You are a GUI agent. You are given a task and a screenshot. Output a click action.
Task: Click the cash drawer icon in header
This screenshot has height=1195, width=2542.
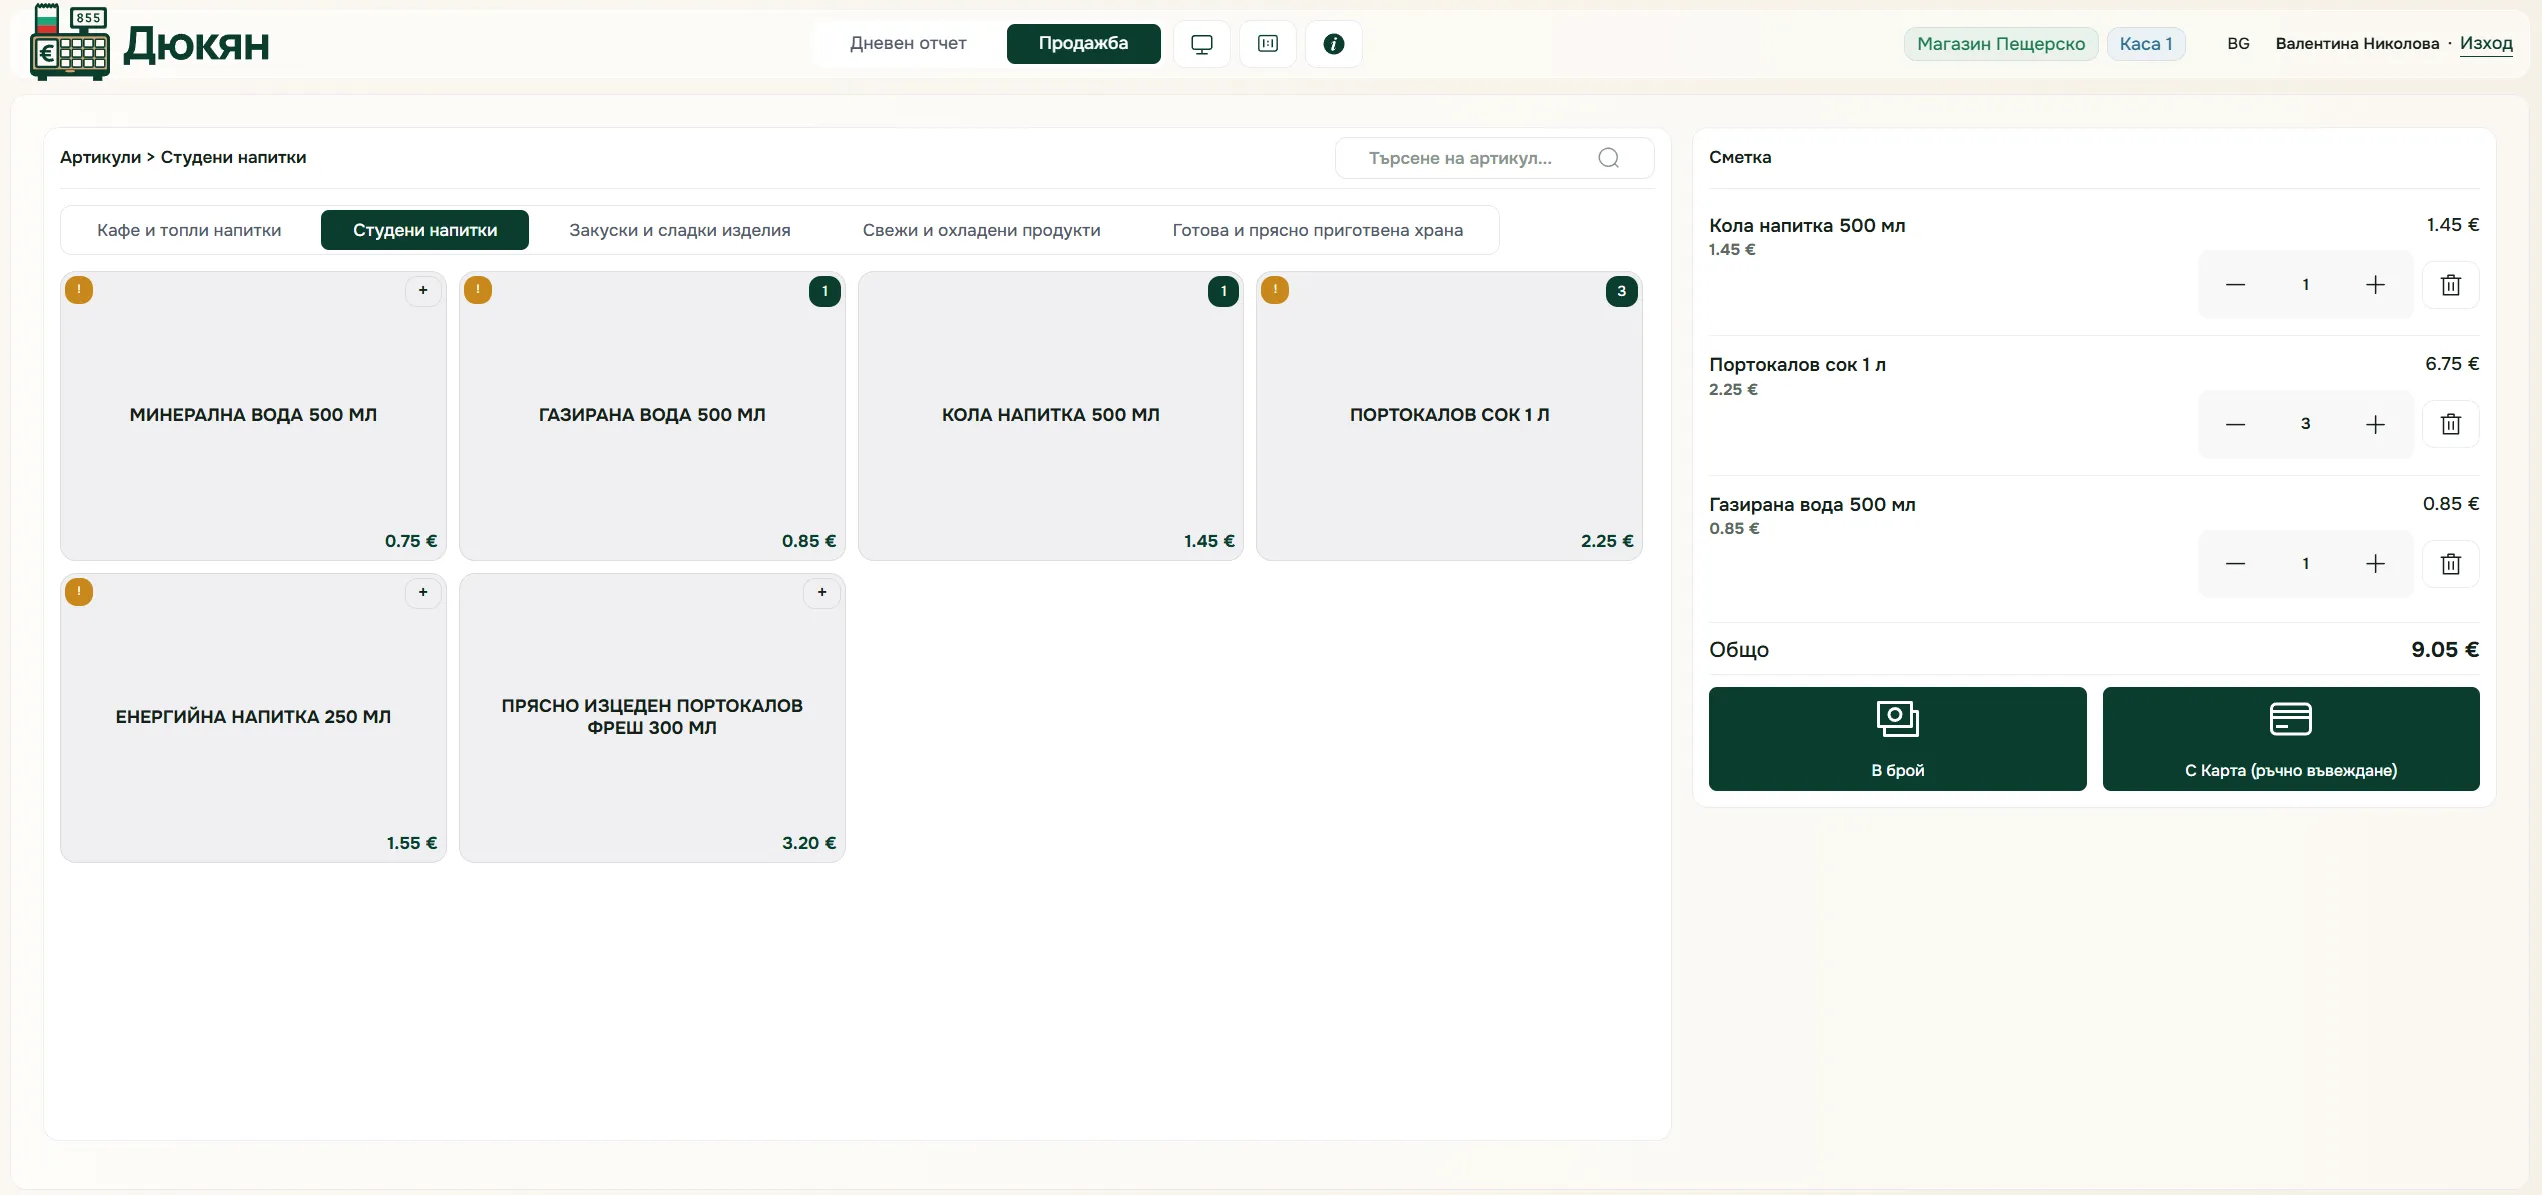(1267, 44)
